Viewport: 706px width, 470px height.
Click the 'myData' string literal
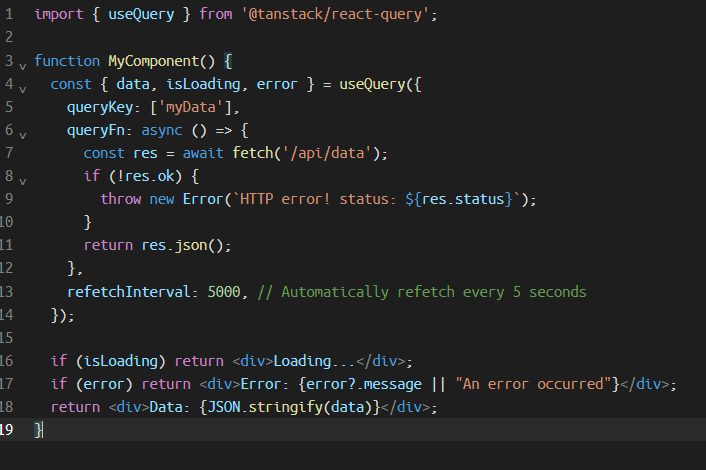point(191,107)
